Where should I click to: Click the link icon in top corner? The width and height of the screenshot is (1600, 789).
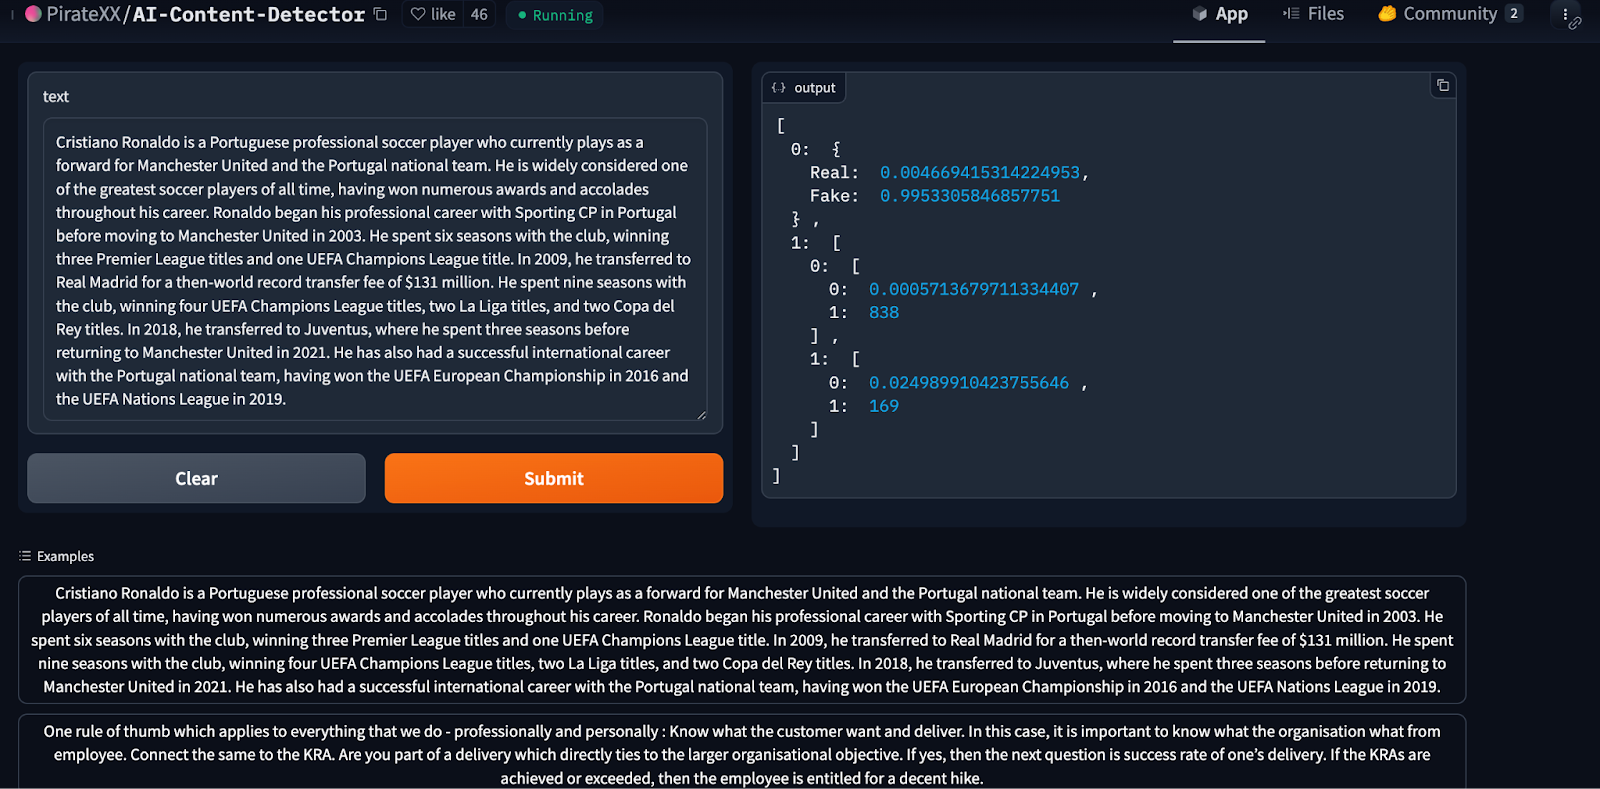click(1575, 23)
